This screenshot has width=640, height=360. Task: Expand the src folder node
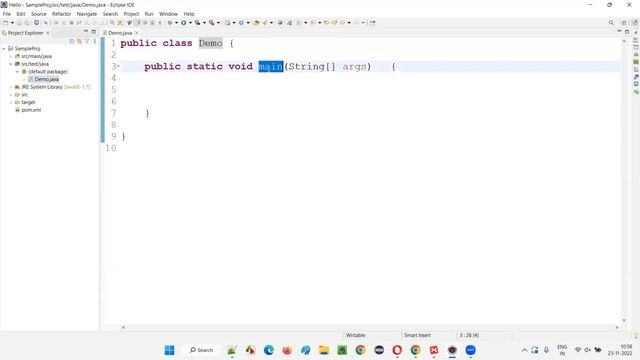(x=11, y=95)
